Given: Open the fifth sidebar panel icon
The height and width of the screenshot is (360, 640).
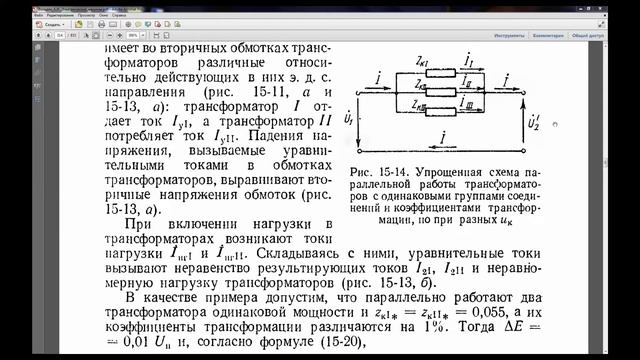Looking at the screenshot, I should pos(38,99).
